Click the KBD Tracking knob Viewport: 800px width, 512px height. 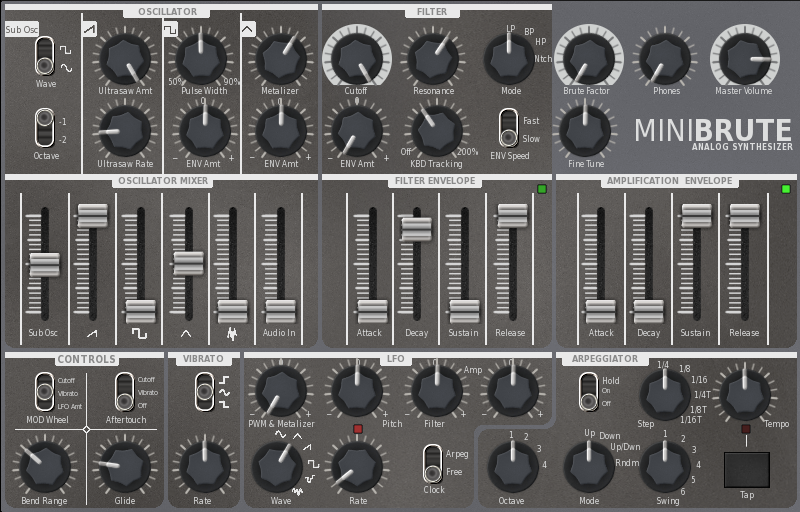click(x=437, y=131)
